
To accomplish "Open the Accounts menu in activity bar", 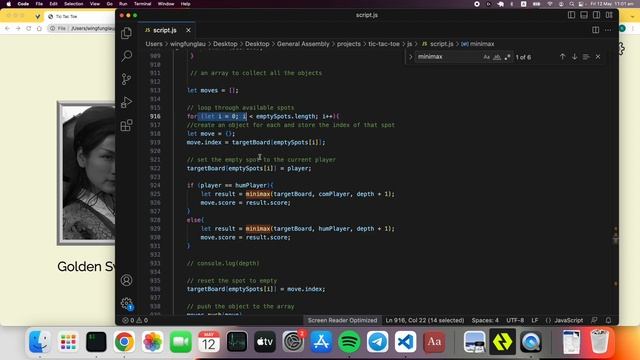I will pyautogui.click(x=127, y=280).
